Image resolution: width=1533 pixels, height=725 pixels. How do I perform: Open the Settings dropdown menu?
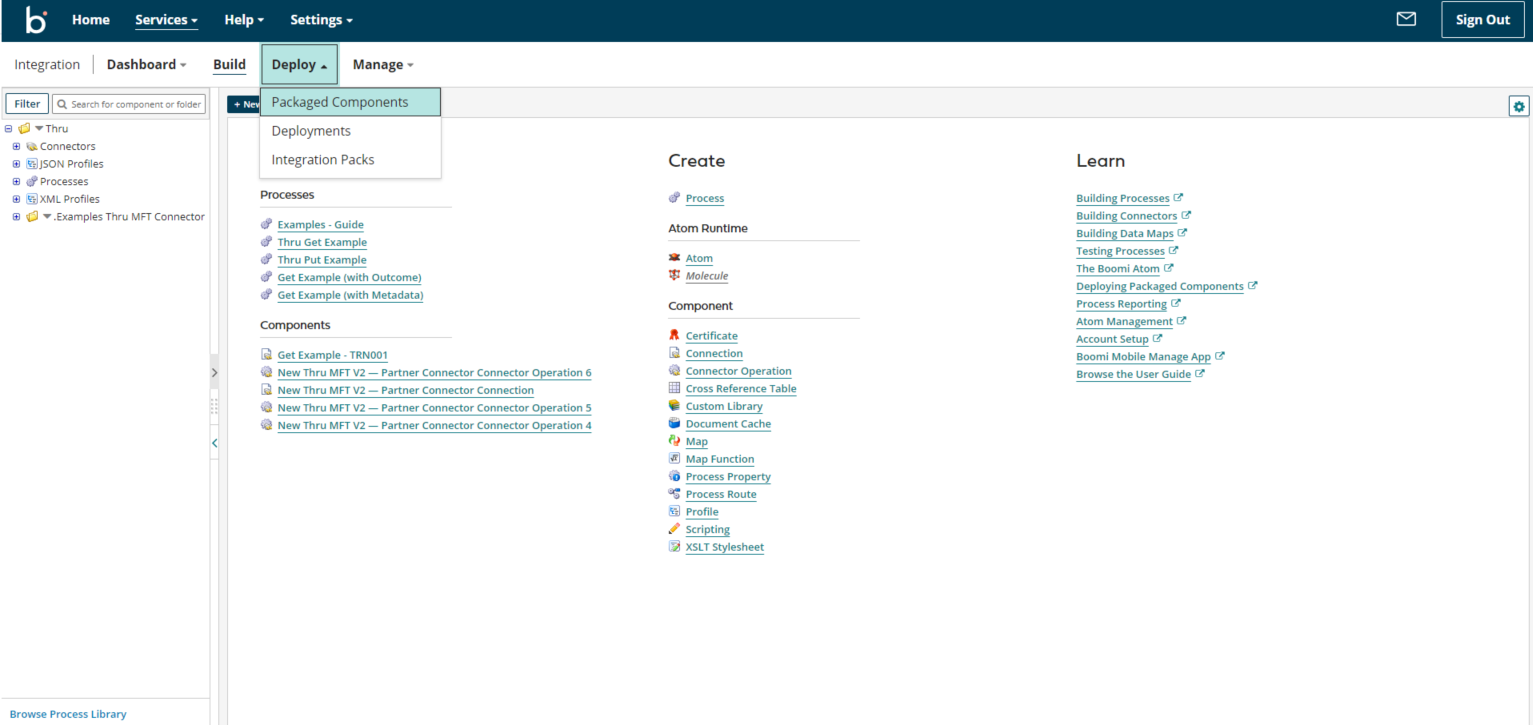[321, 20]
